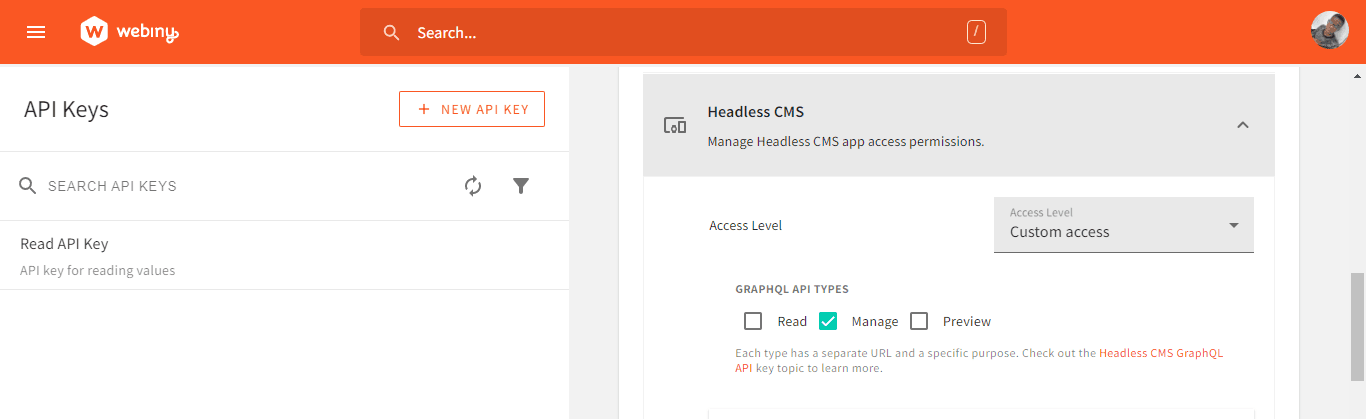The image size is (1366, 419).
Task: Click 'Manage Headless CMS app access permissions' text
Action: click(x=846, y=141)
